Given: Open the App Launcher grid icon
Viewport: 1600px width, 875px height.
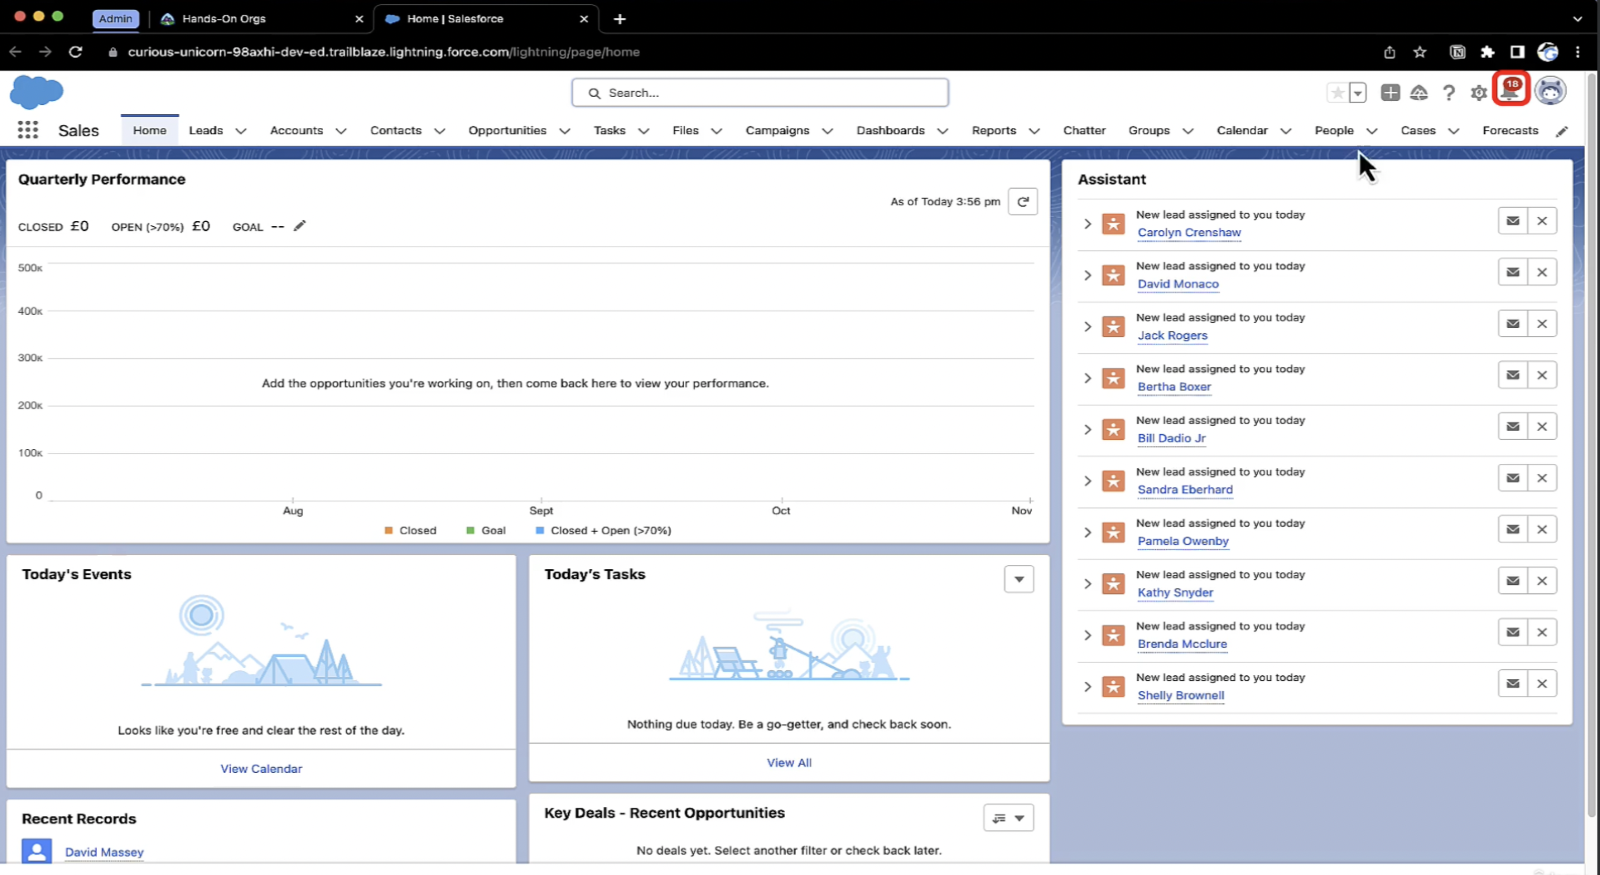Looking at the screenshot, I should [x=28, y=130].
